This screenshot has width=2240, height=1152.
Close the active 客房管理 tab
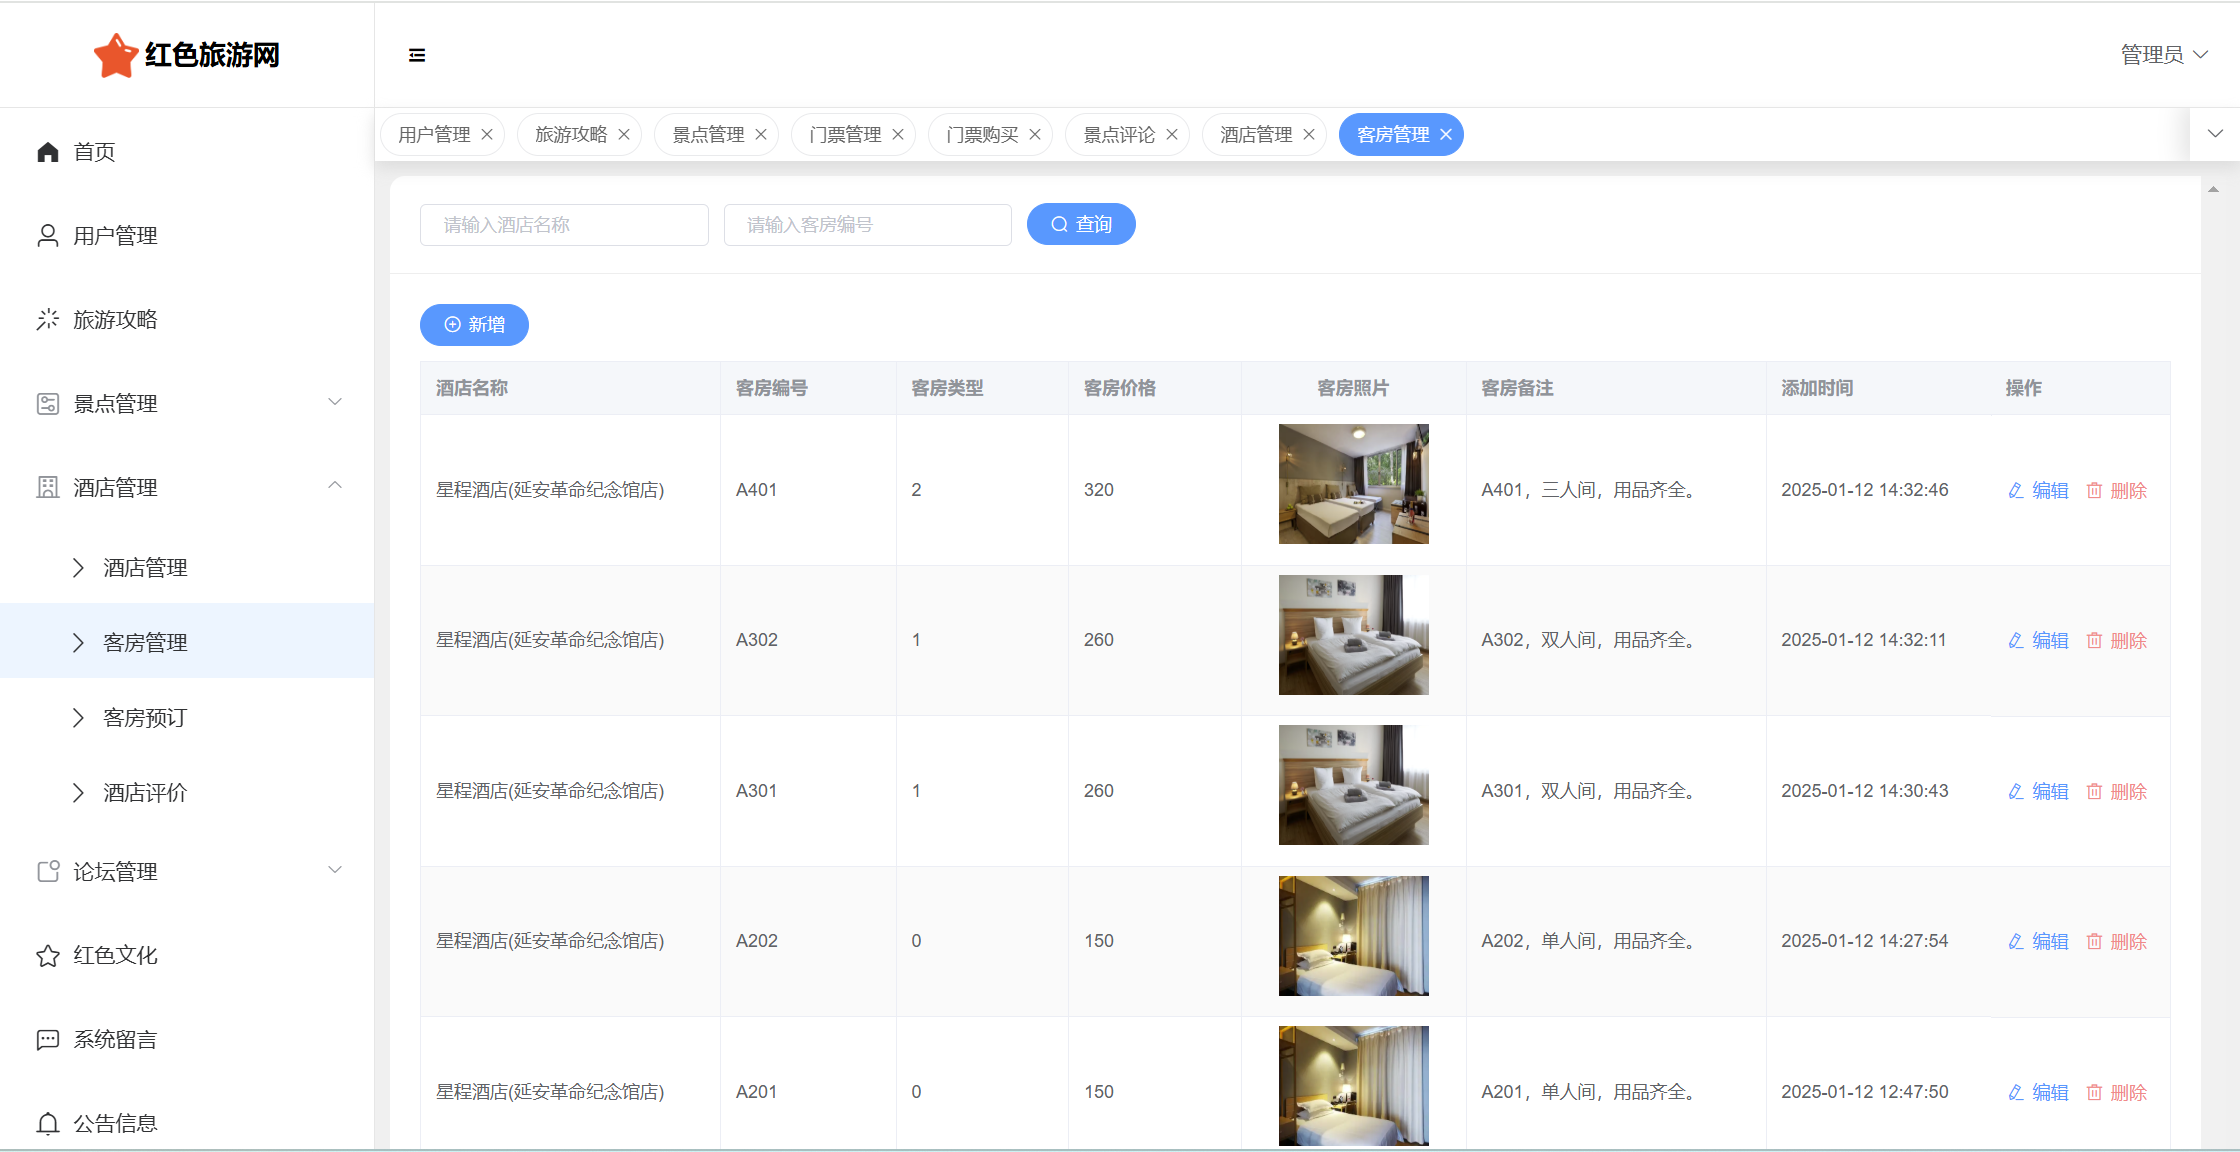[x=1446, y=135]
